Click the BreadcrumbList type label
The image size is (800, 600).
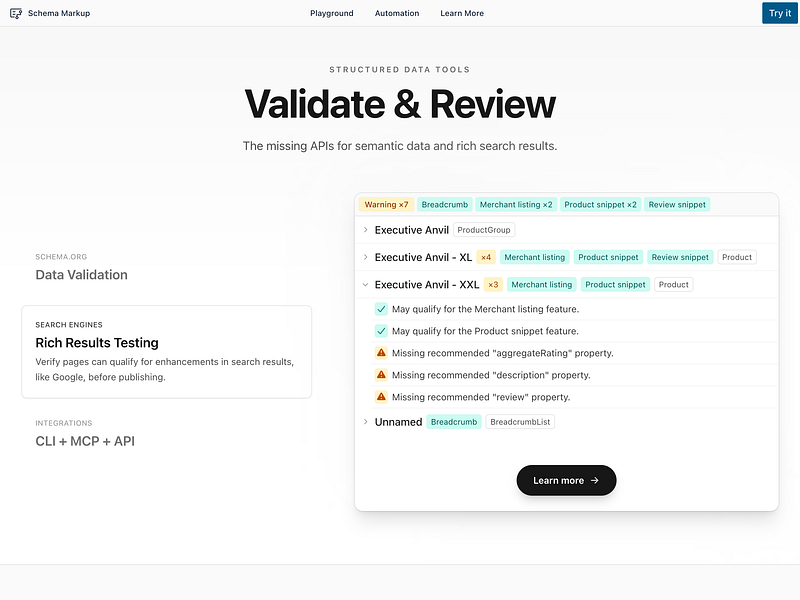520,422
